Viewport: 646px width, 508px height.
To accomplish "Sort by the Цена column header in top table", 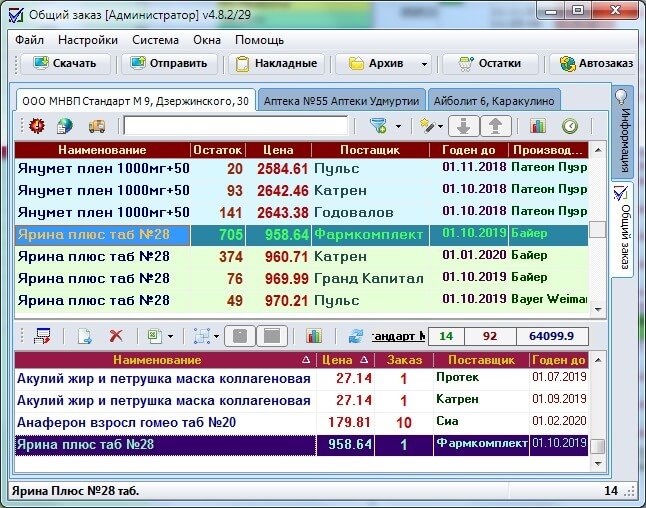I will pyautogui.click(x=277, y=149).
